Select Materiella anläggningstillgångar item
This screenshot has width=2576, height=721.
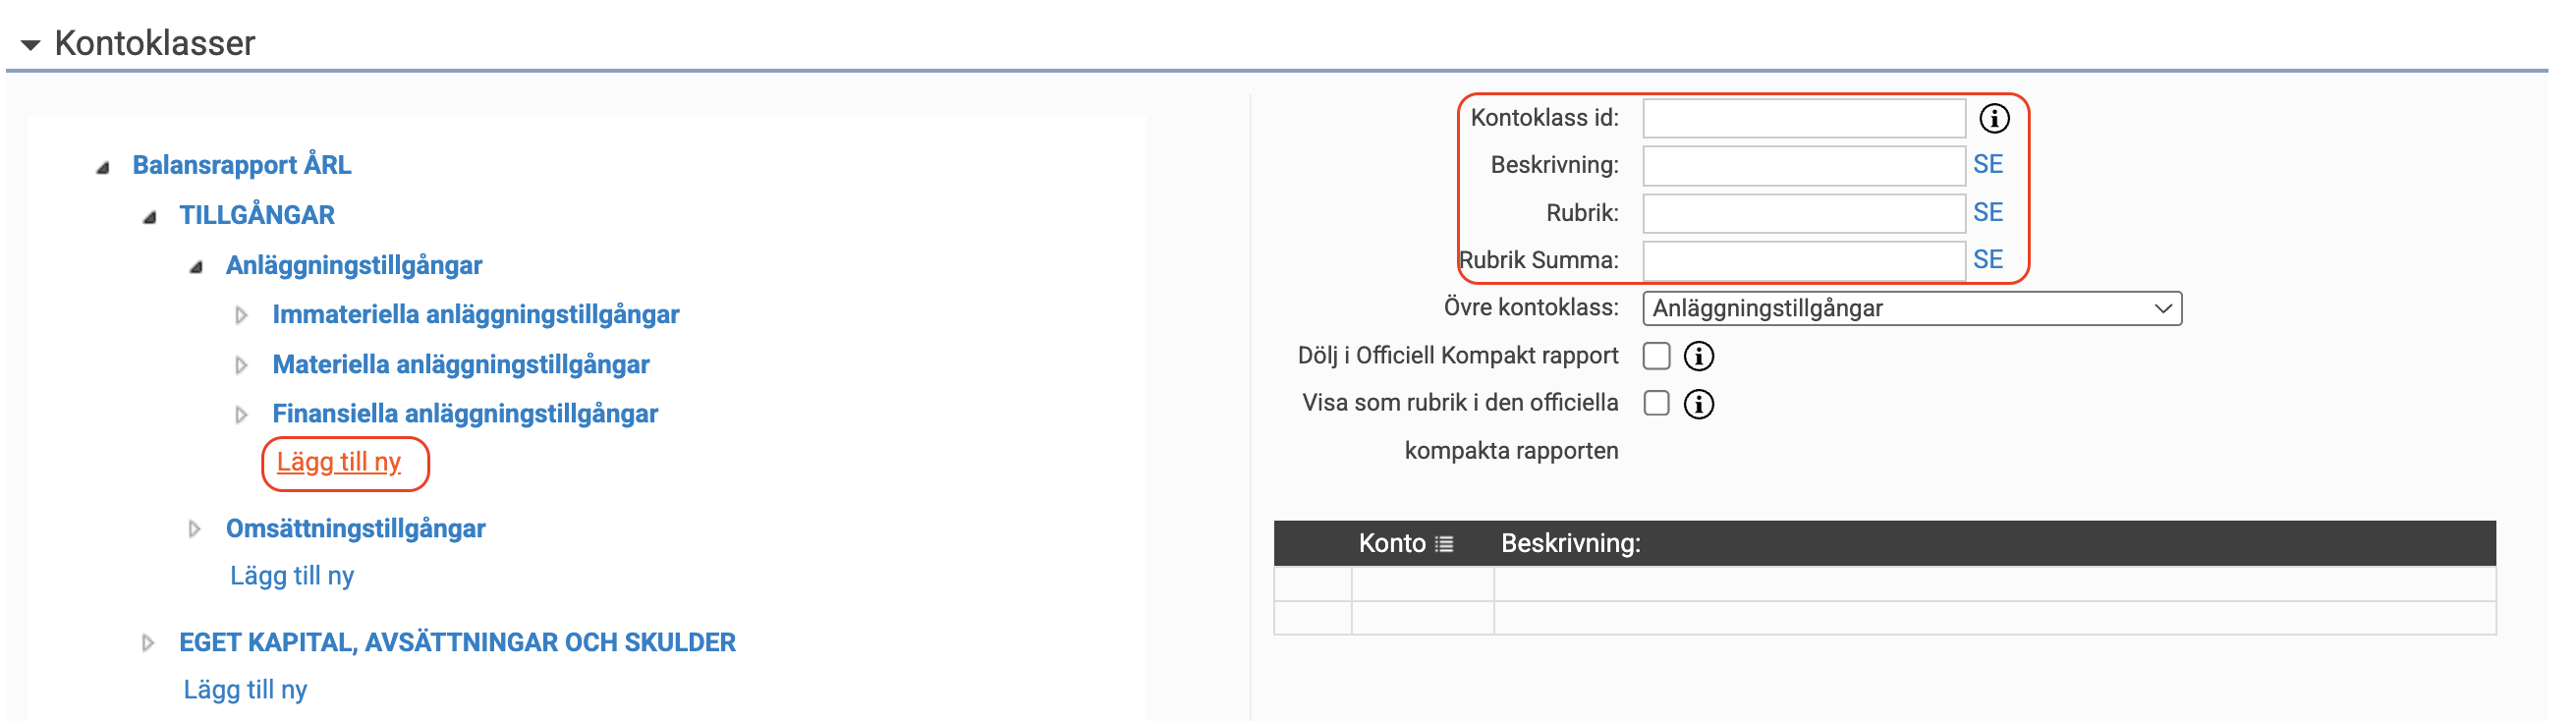click(461, 365)
